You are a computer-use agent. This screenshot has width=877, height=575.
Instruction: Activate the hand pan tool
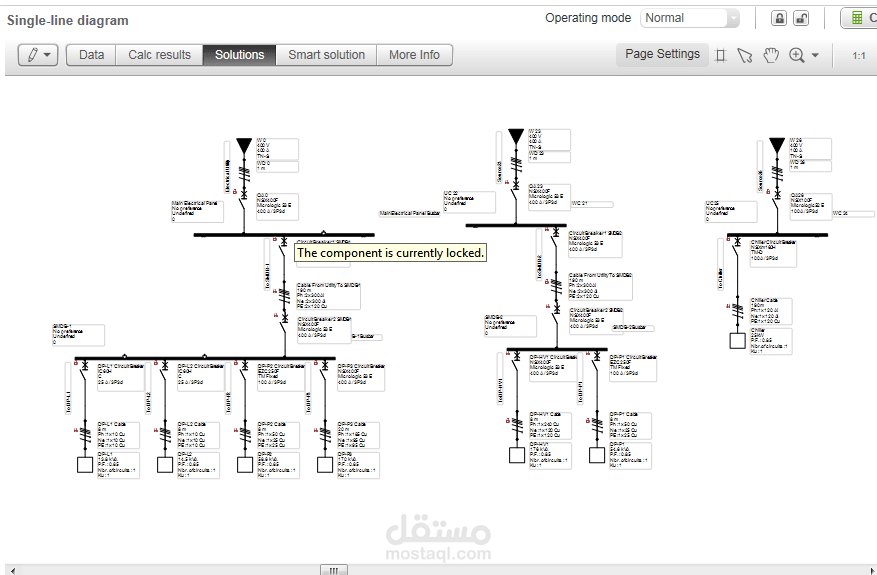pyautogui.click(x=771, y=55)
